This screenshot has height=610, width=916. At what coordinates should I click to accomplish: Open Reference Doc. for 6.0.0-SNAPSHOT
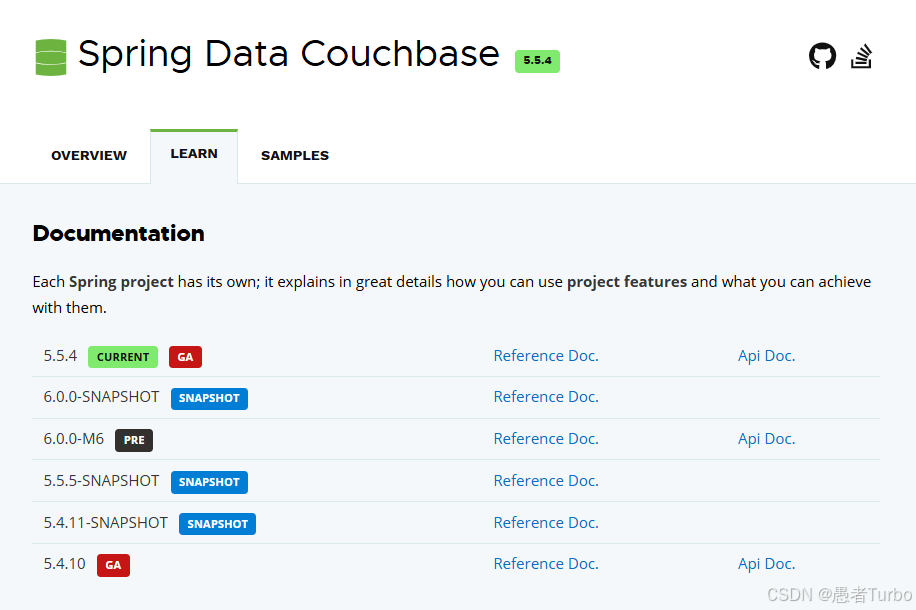point(546,397)
